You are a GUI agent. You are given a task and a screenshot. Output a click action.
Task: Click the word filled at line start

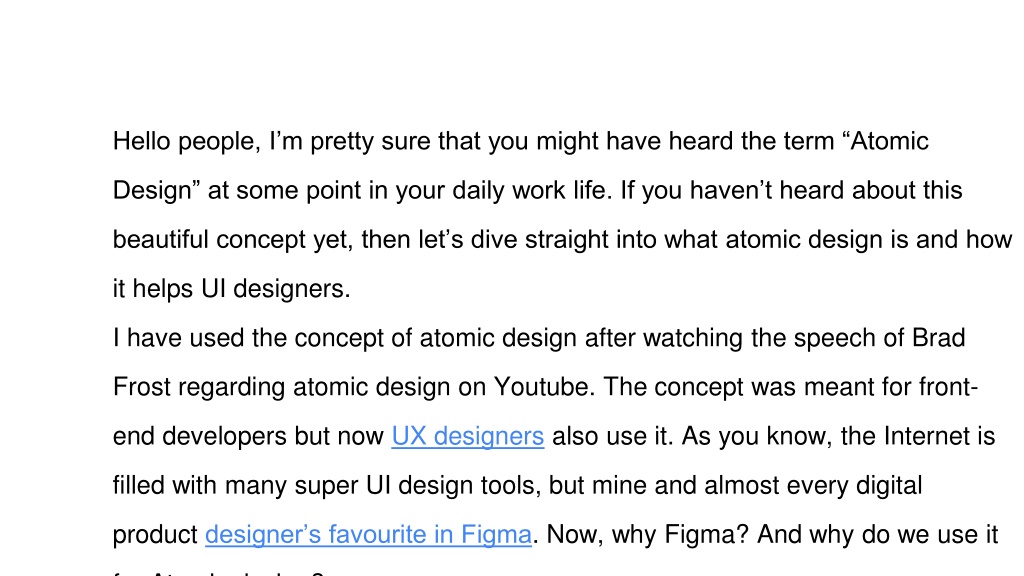138,485
